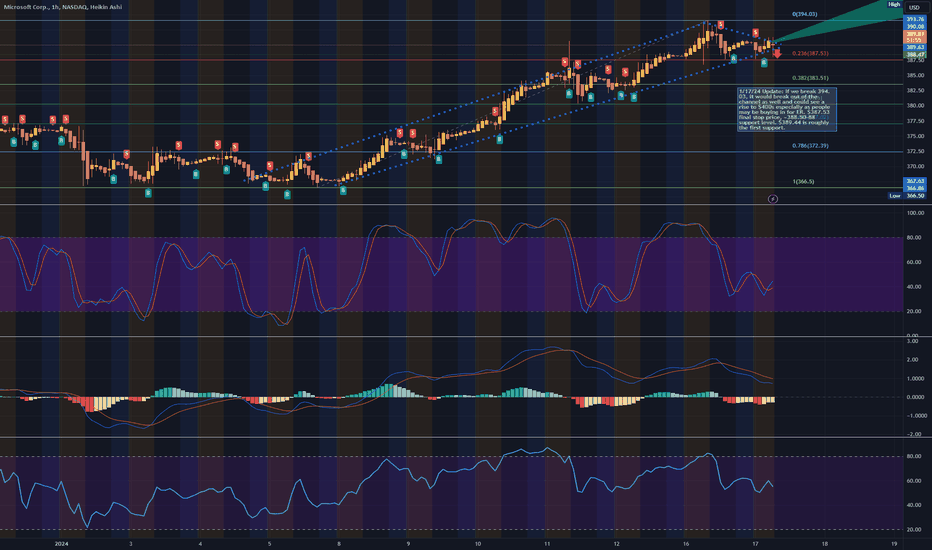Click the 2024 label on the time axis
932x550 pixels.
61,544
